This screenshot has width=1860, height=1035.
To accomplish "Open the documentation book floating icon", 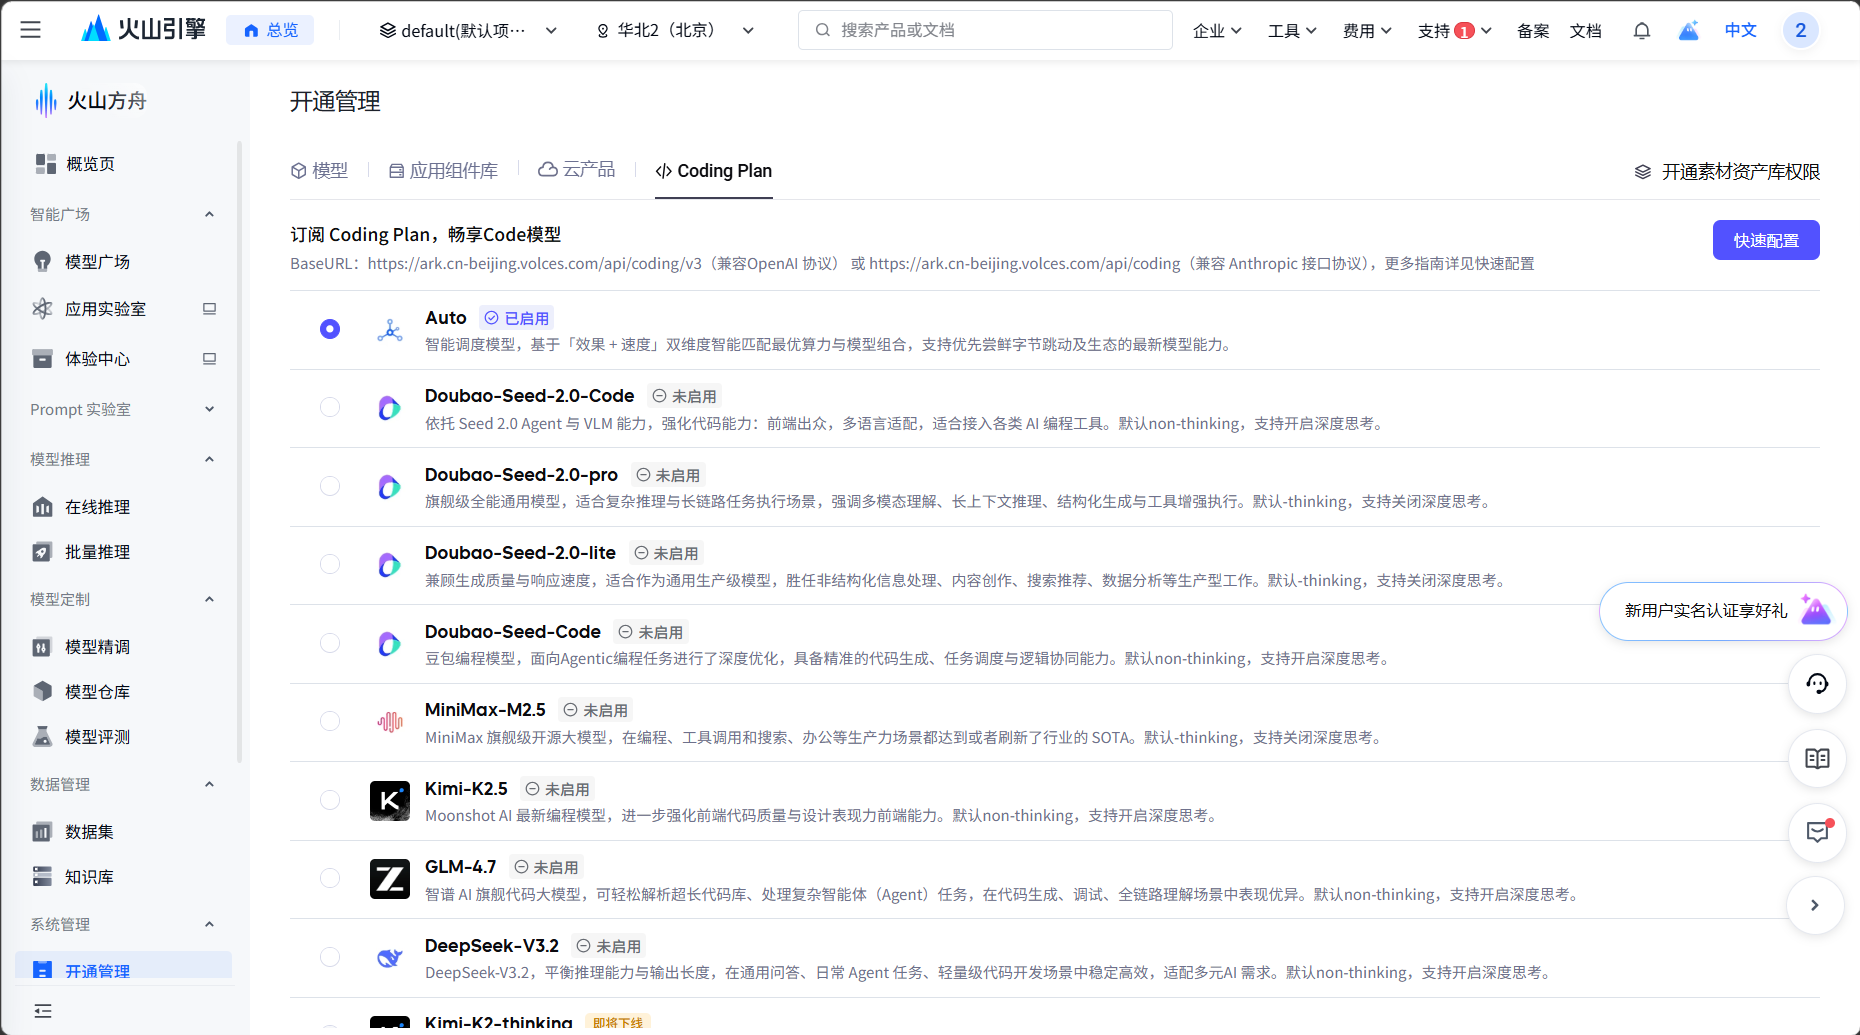I will (x=1816, y=759).
